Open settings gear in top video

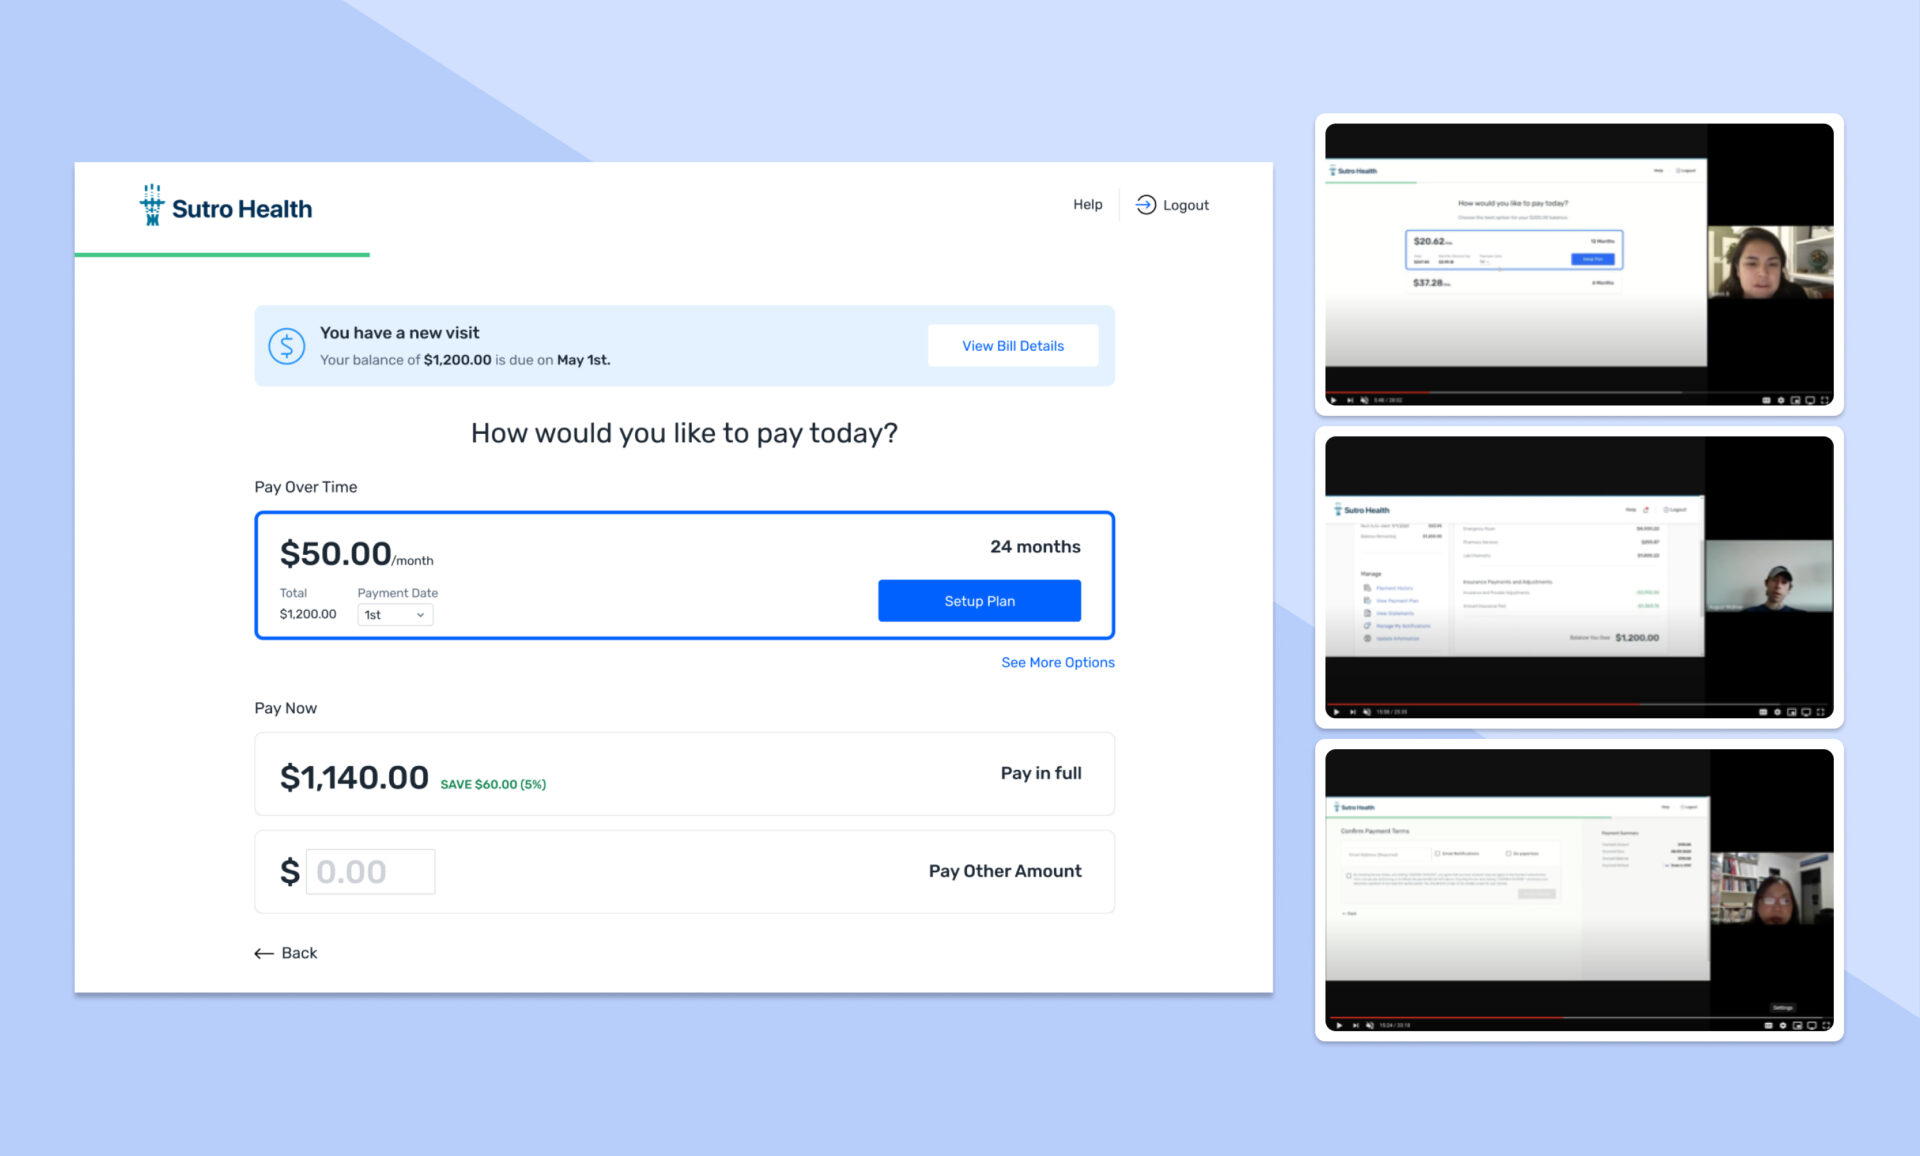point(1781,400)
